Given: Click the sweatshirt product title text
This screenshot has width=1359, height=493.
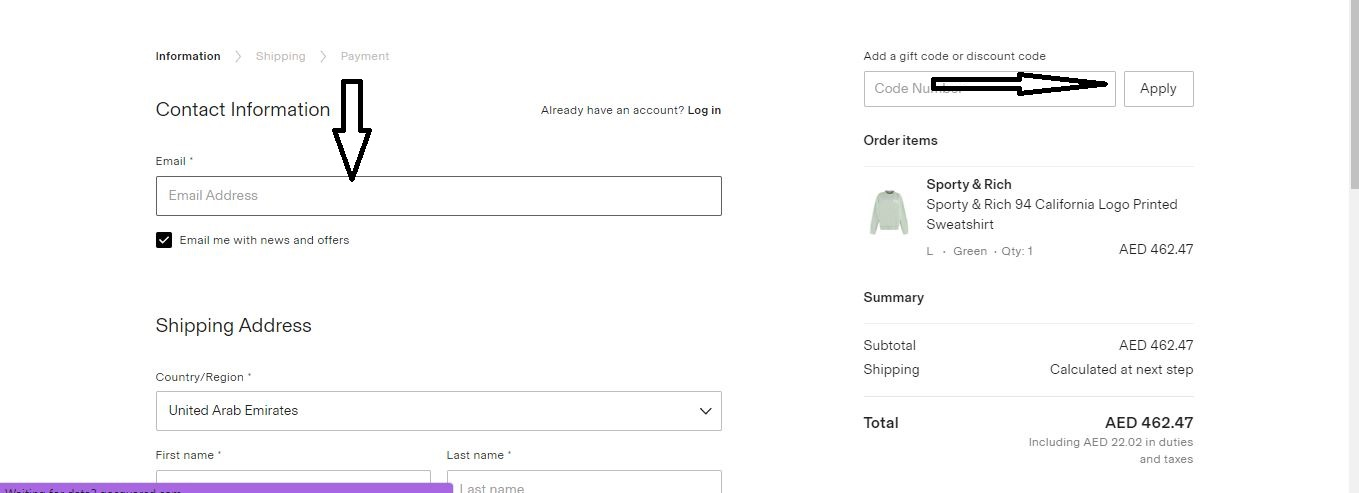Looking at the screenshot, I should pyautogui.click(x=1051, y=214).
